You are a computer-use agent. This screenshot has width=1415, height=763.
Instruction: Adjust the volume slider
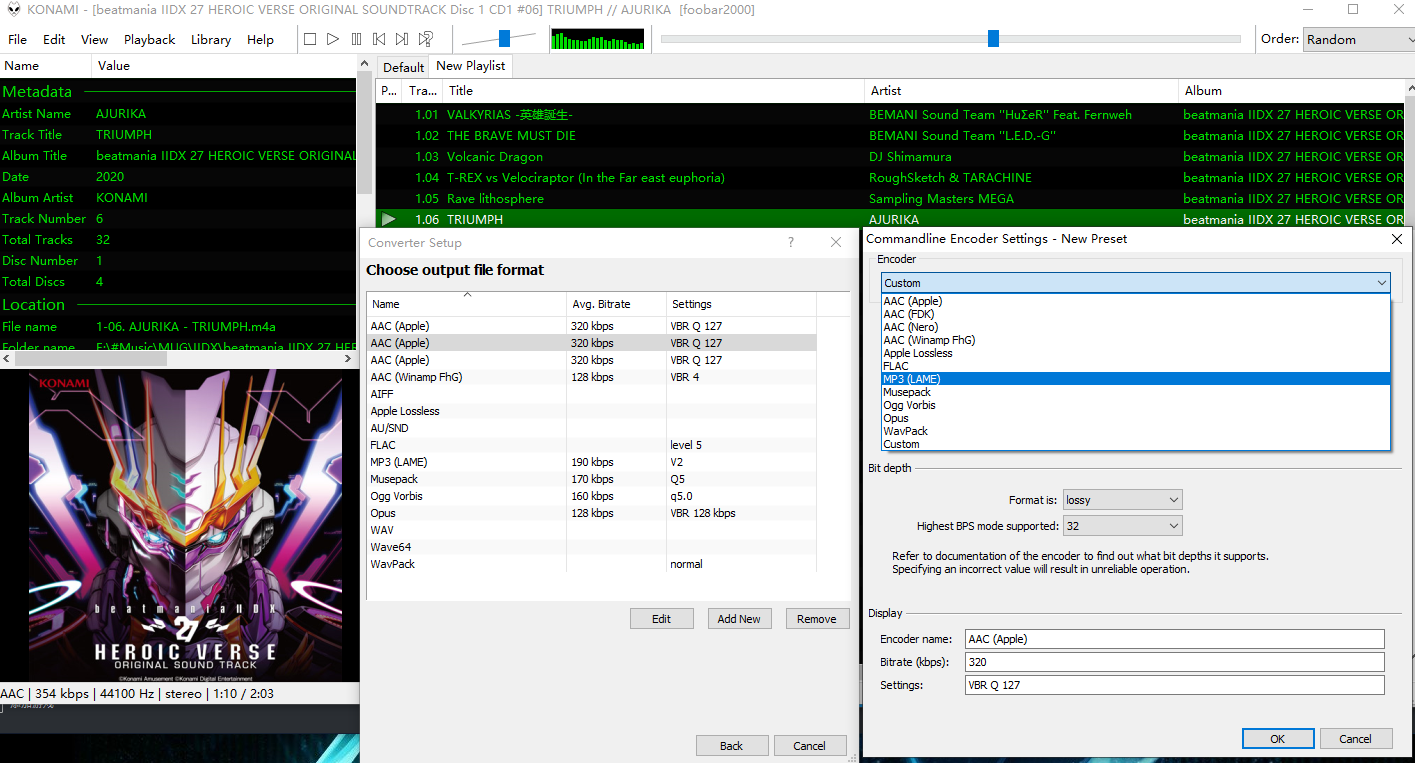coord(504,39)
